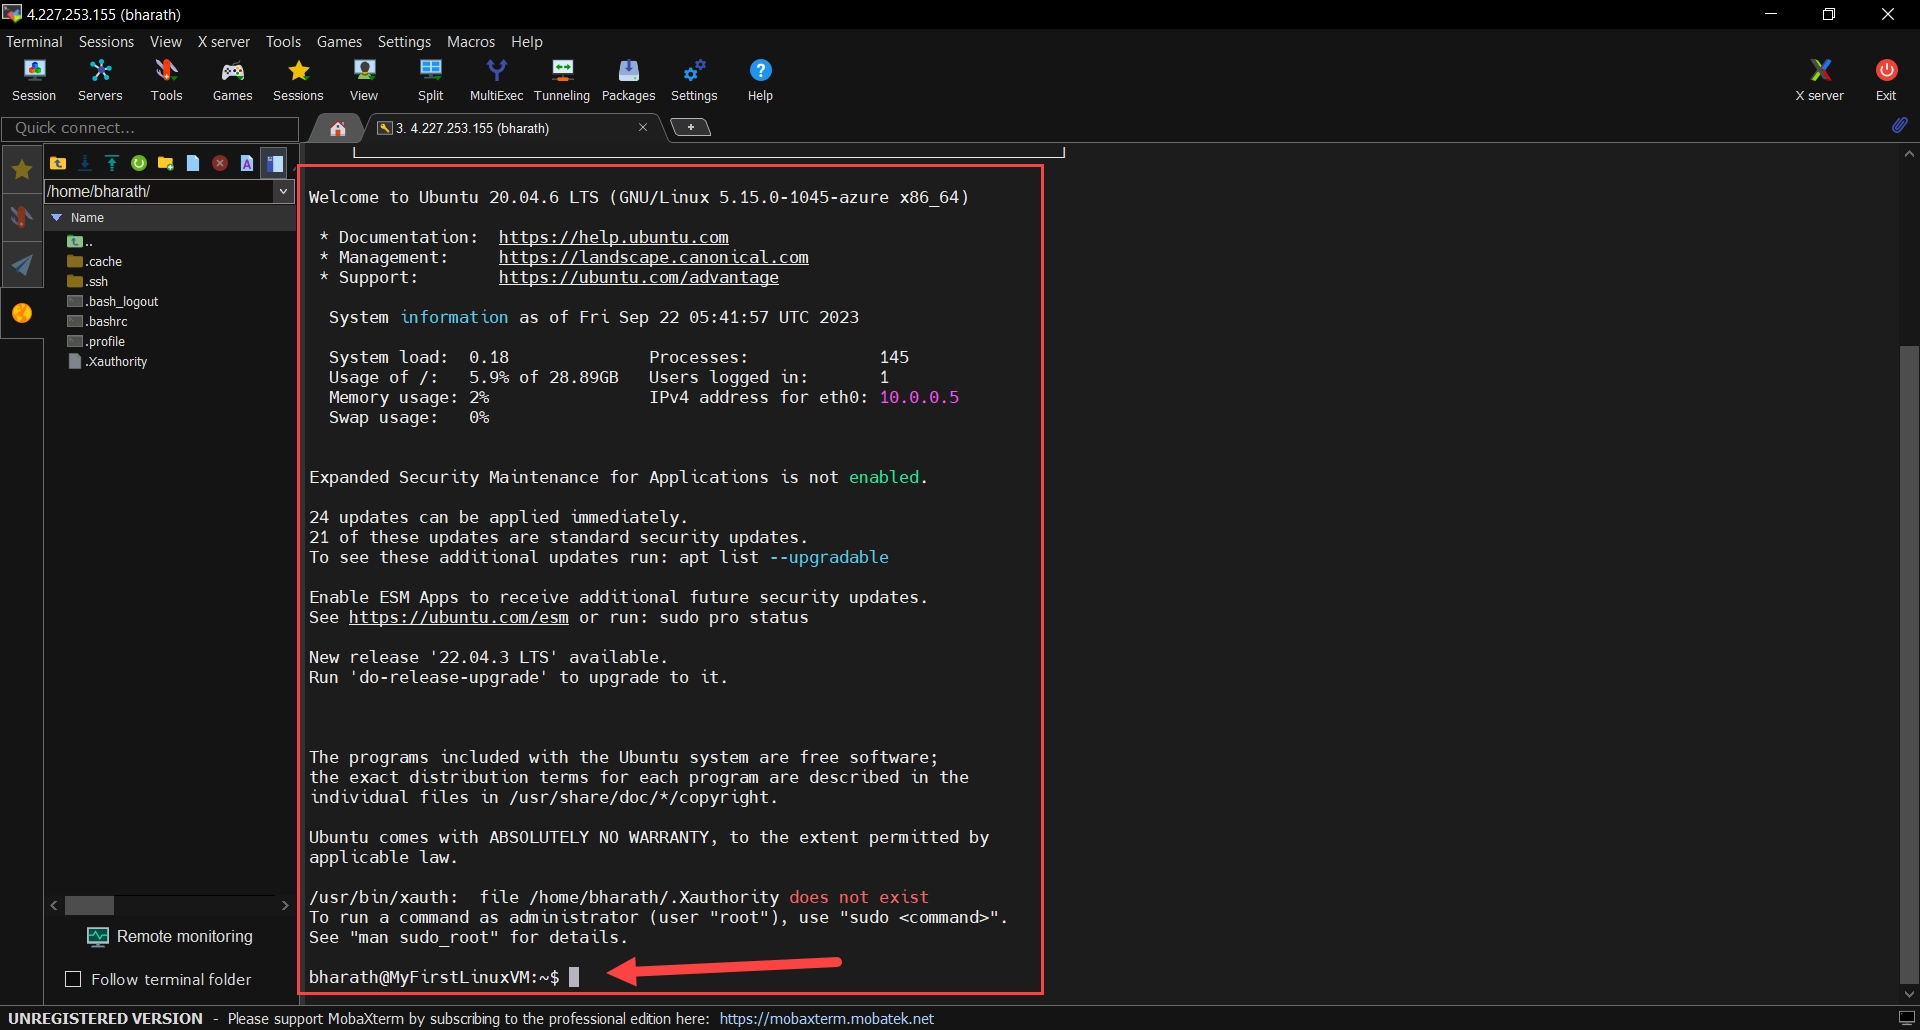Enable MultiExec mode icon
Image resolution: width=1920 pixels, height=1030 pixels.
pyautogui.click(x=496, y=80)
